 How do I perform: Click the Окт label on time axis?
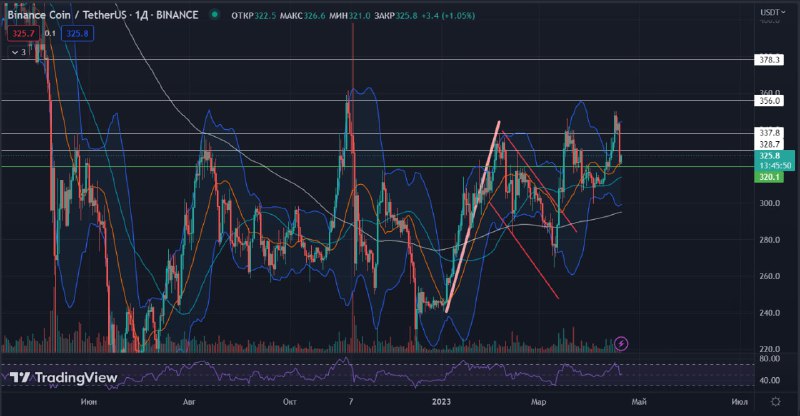[x=290, y=402]
